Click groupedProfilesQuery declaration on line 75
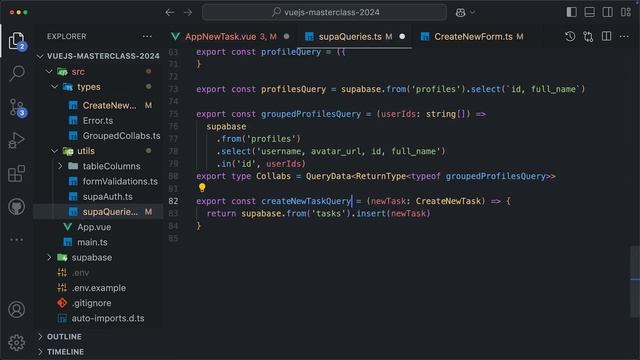The image size is (640, 360). 311,114
